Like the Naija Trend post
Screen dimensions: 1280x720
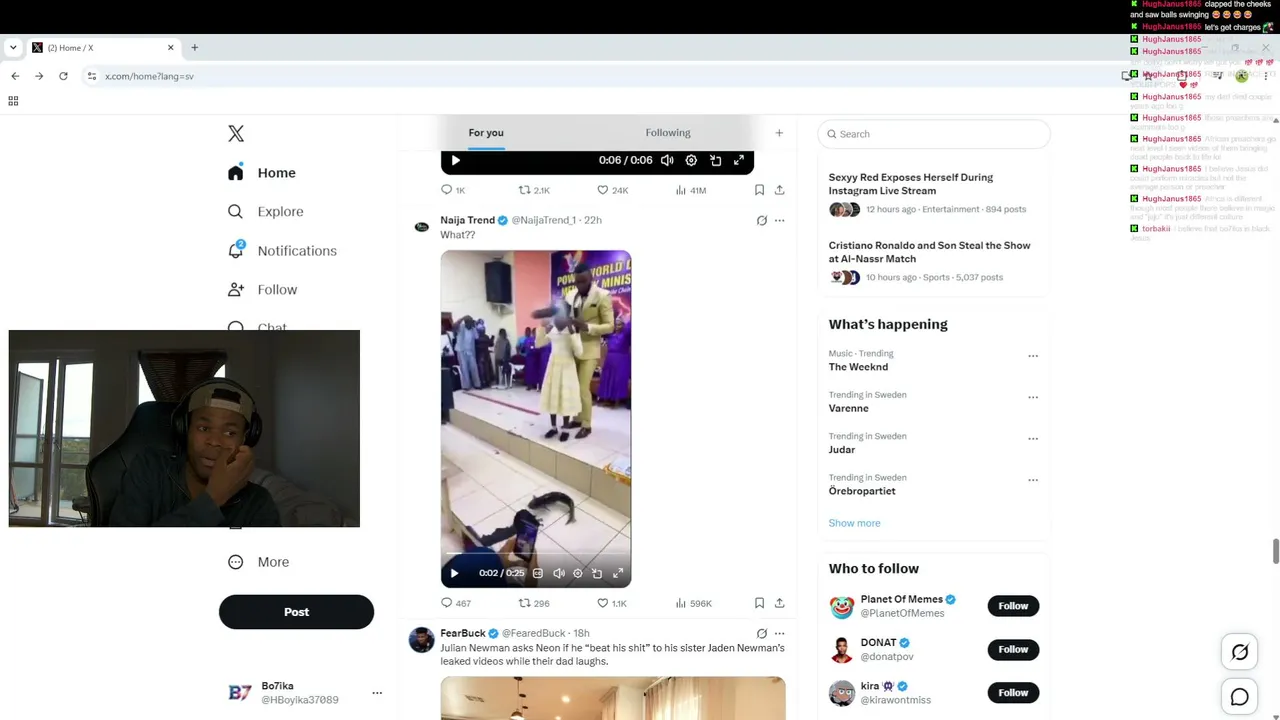[x=612, y=603]
